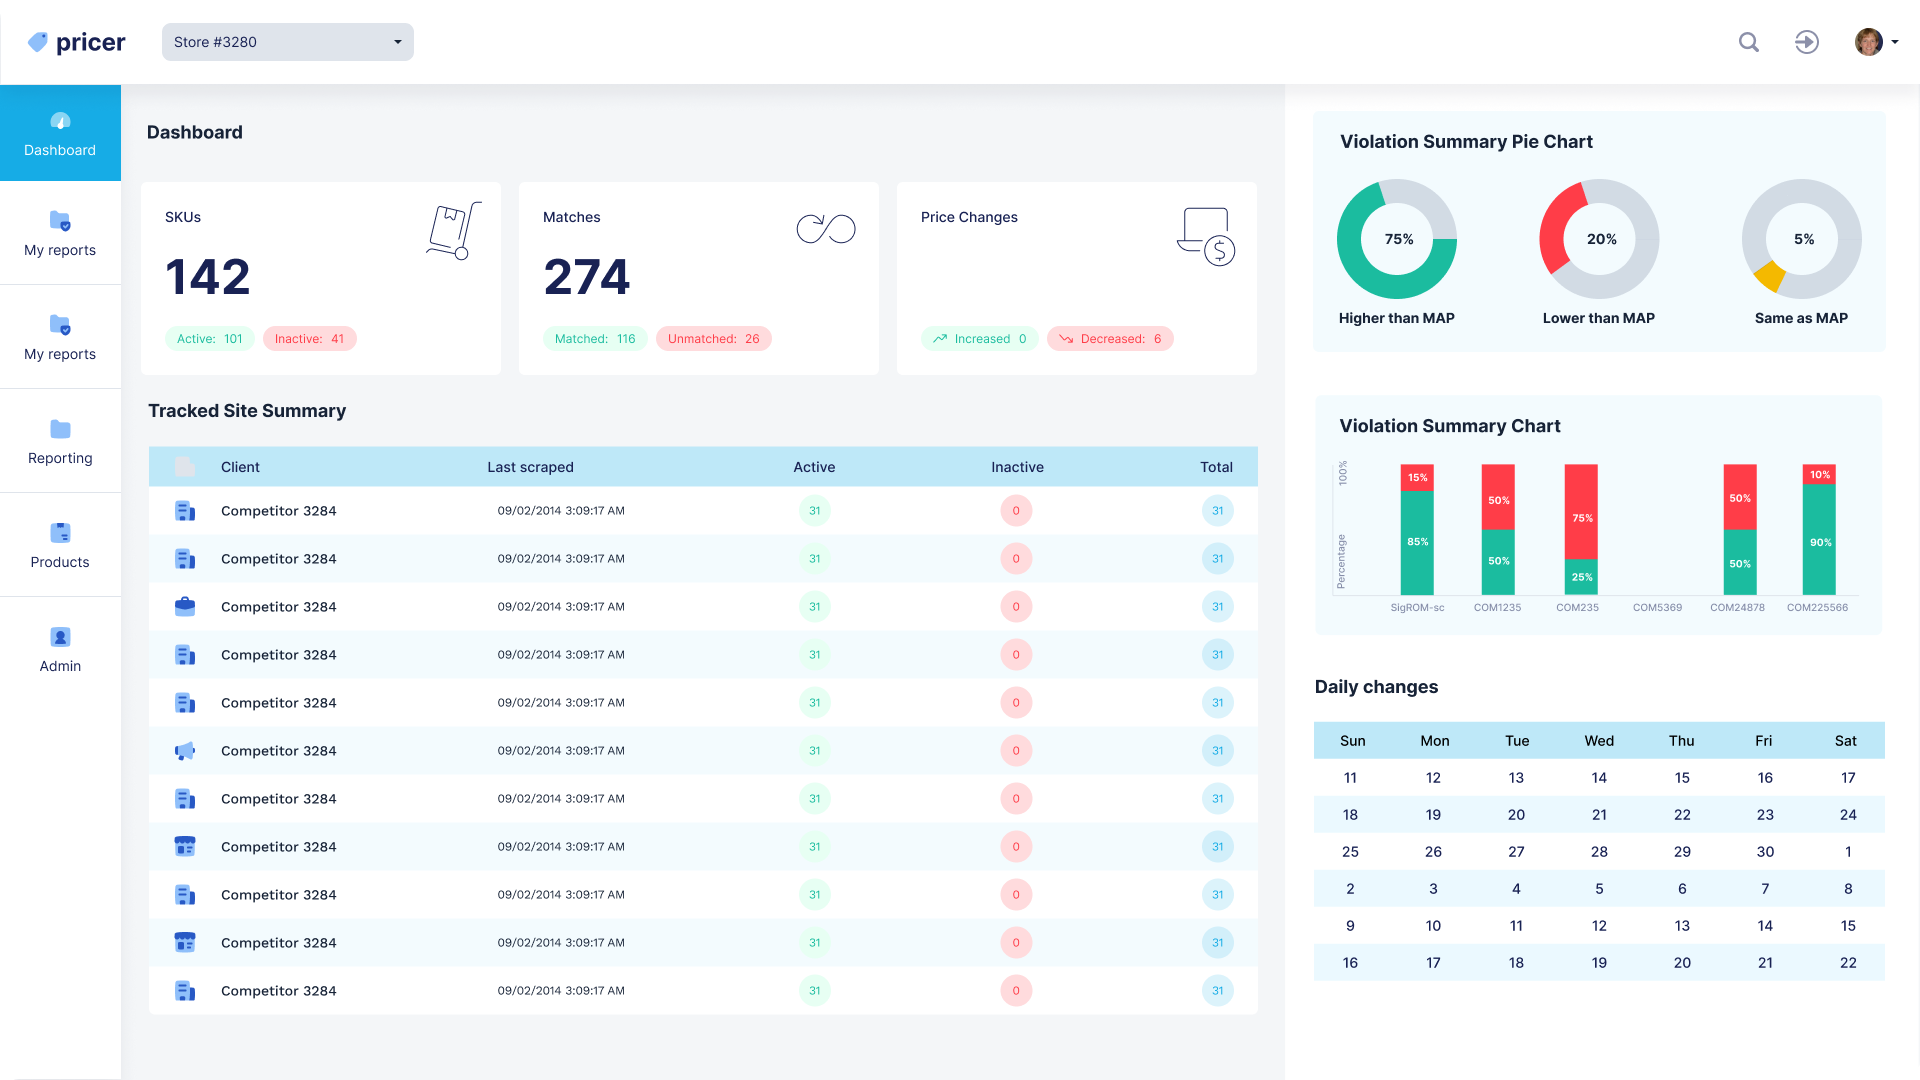Click the briefcase icon in site table

tap(185, 607)
